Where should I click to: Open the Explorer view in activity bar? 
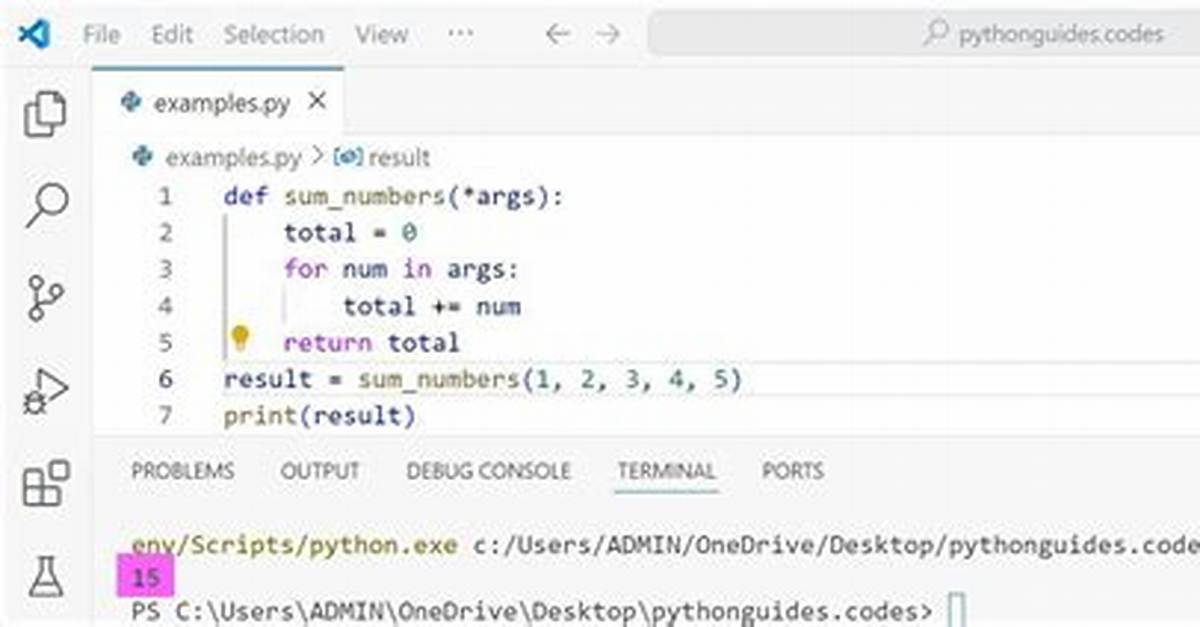(x=45, y=113)
